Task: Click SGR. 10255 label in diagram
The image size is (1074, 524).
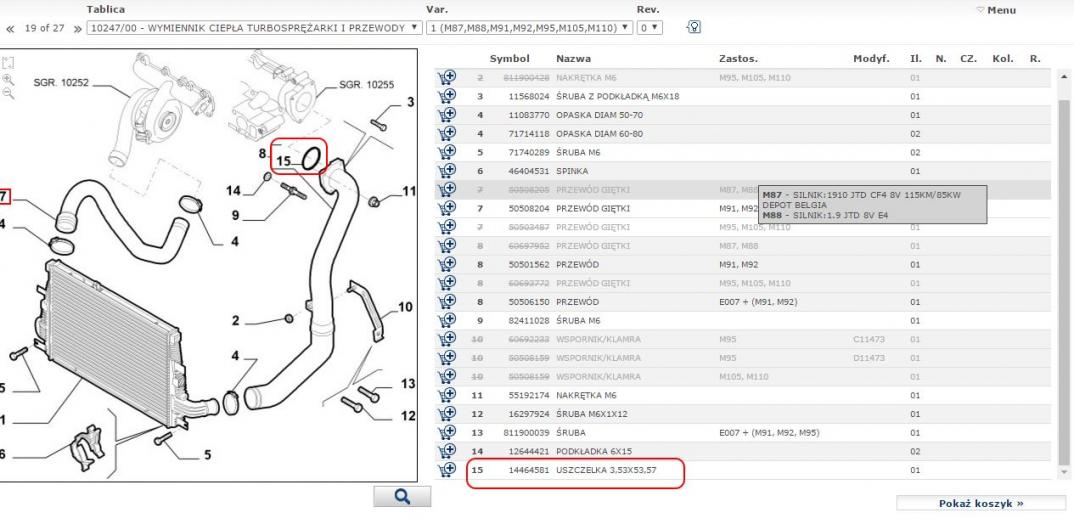Action: (x=366, y=85)
